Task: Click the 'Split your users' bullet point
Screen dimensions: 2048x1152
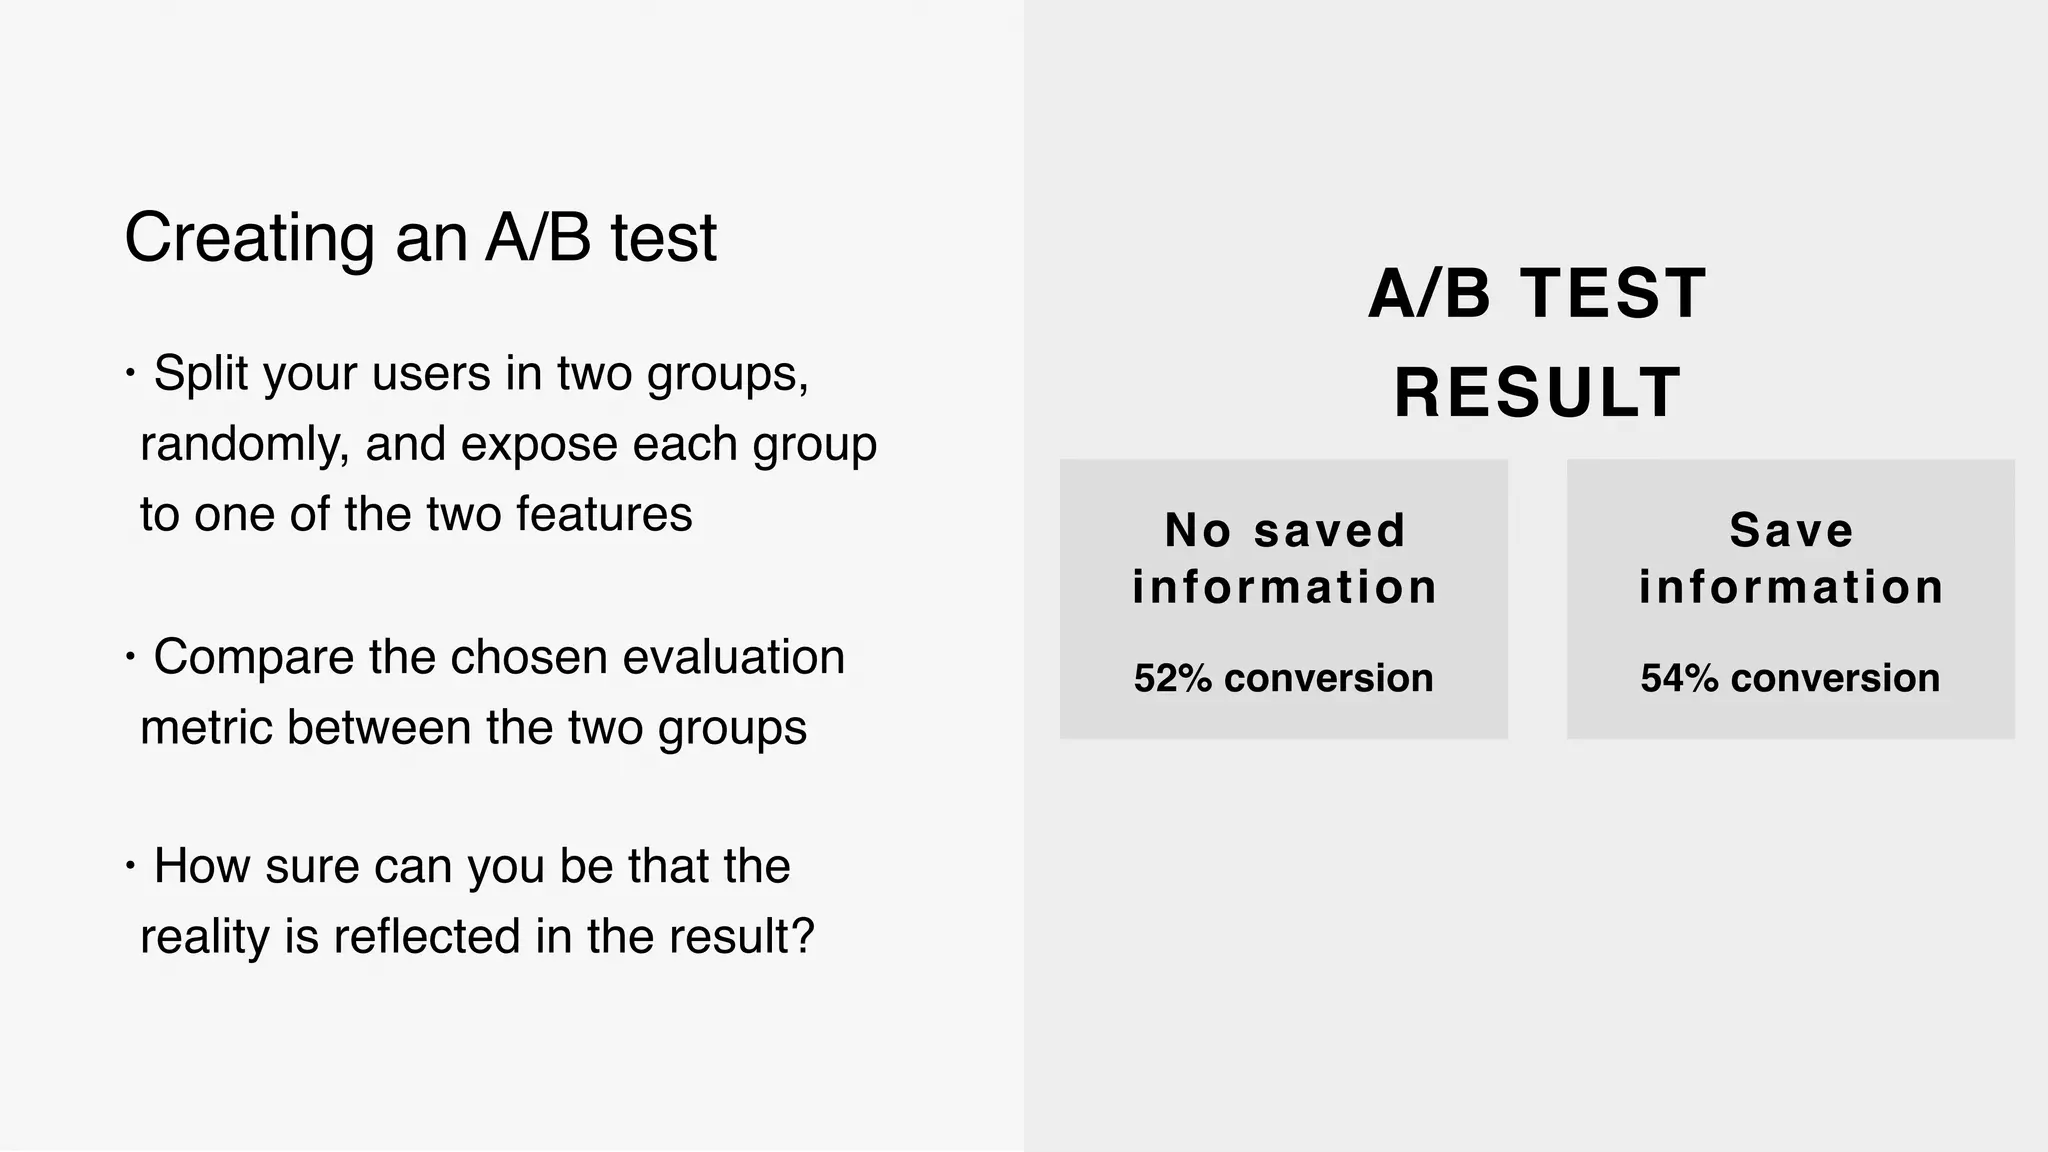Action: (x=500, y=443)
